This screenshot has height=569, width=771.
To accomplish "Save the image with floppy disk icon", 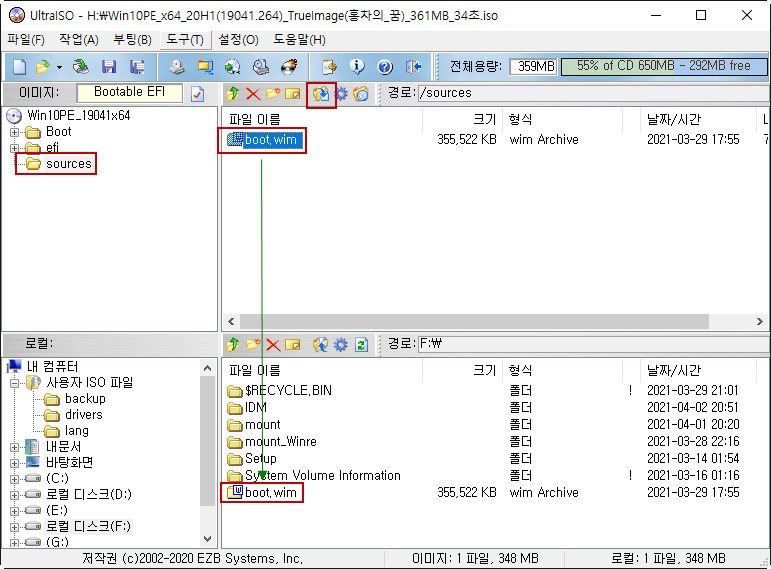I will point(109,66).
